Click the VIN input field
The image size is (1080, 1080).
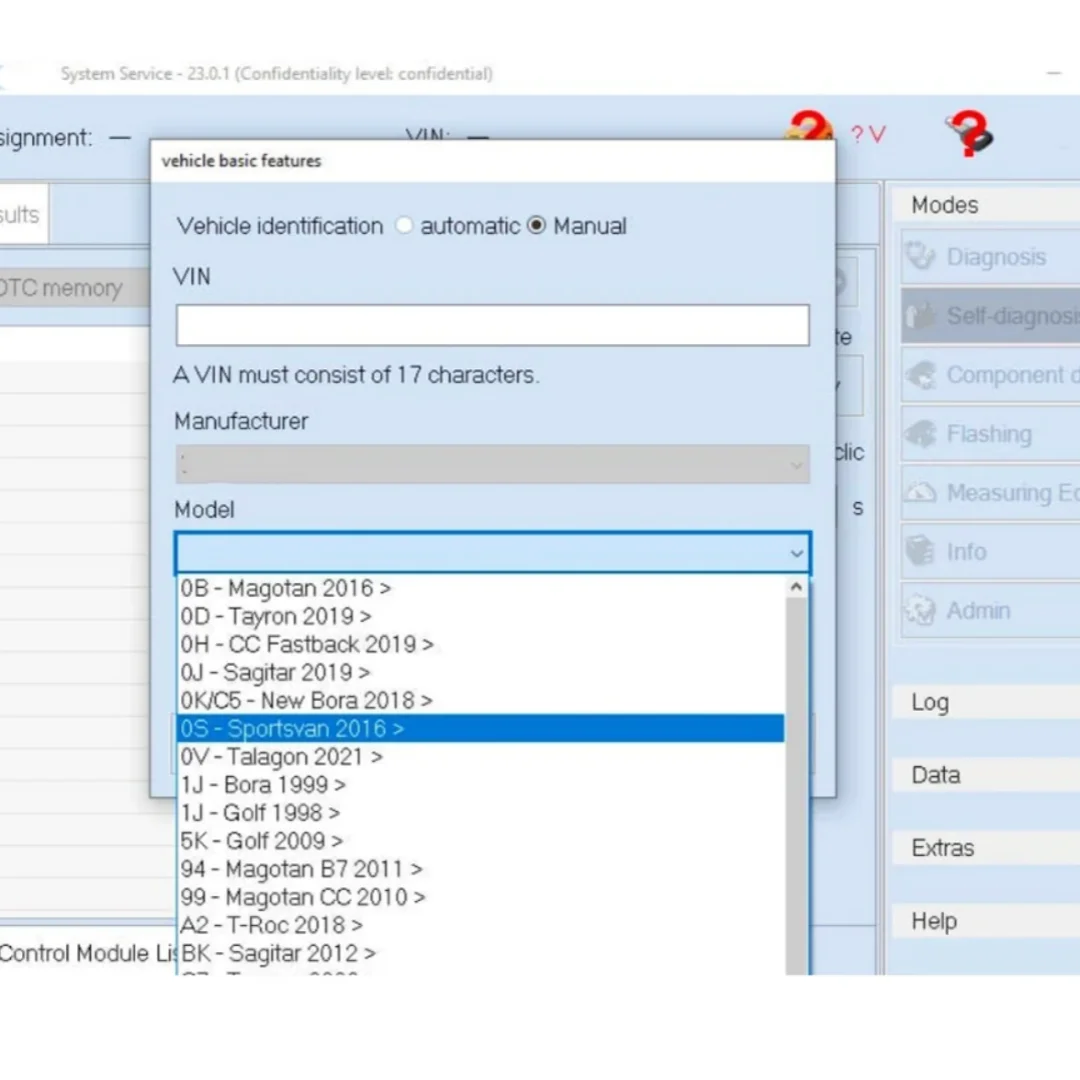pos(492,325)
